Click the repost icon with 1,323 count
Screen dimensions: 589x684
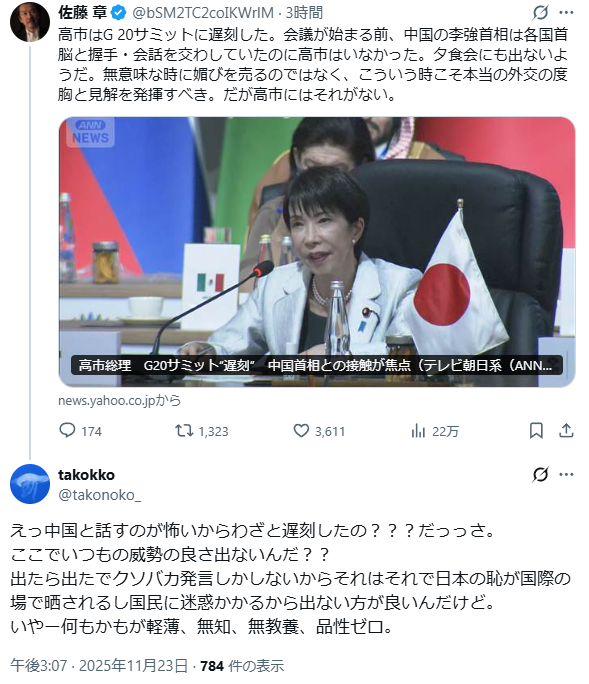pyautogui.click(x=184, y=431)
